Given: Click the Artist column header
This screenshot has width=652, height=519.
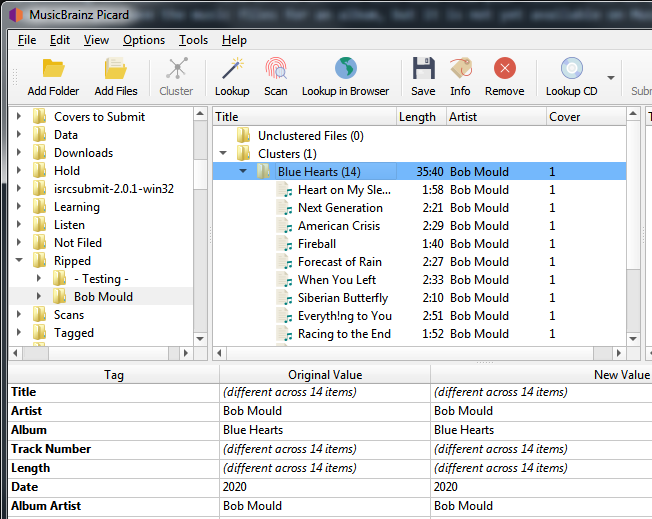Looking at the screenshot, I should click(x=496, y=116).
